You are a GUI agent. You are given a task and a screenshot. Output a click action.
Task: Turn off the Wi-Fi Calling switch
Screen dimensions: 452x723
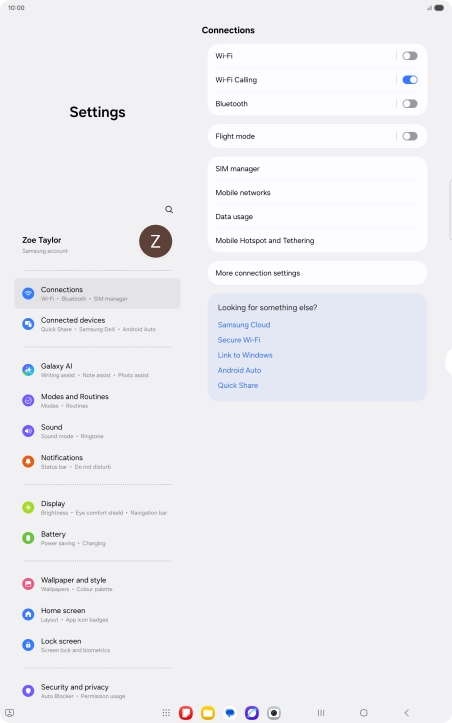[x=410, y=80]
